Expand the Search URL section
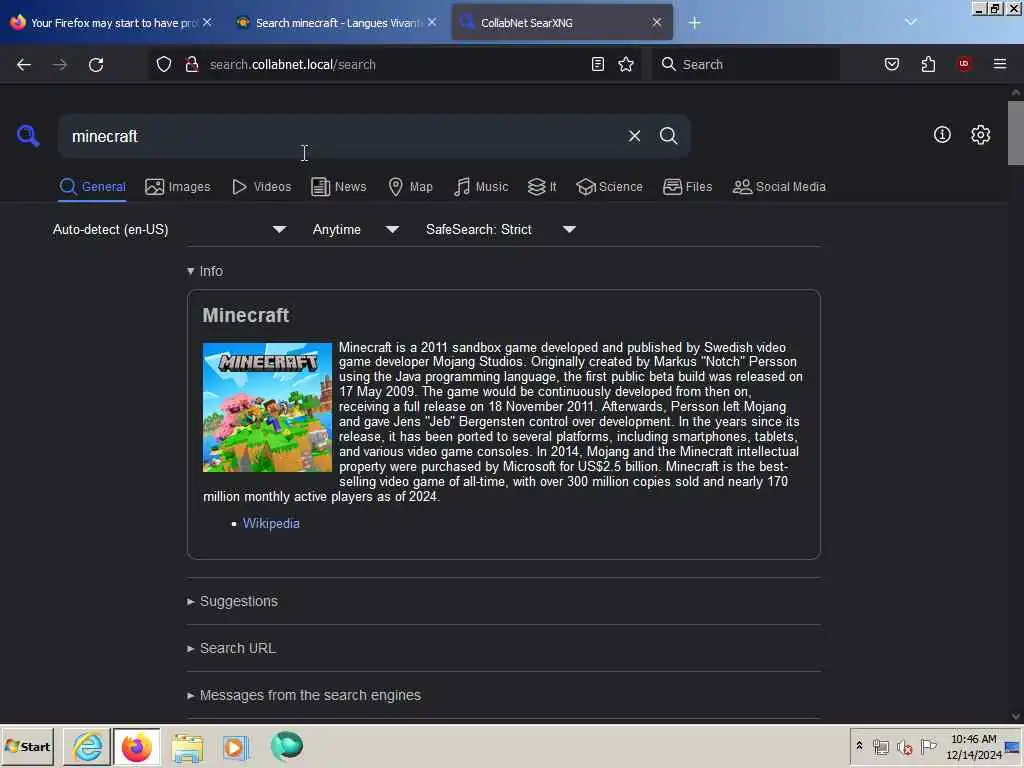The width and height of the screenshot is (1024, 768). [x=231, y=648]
